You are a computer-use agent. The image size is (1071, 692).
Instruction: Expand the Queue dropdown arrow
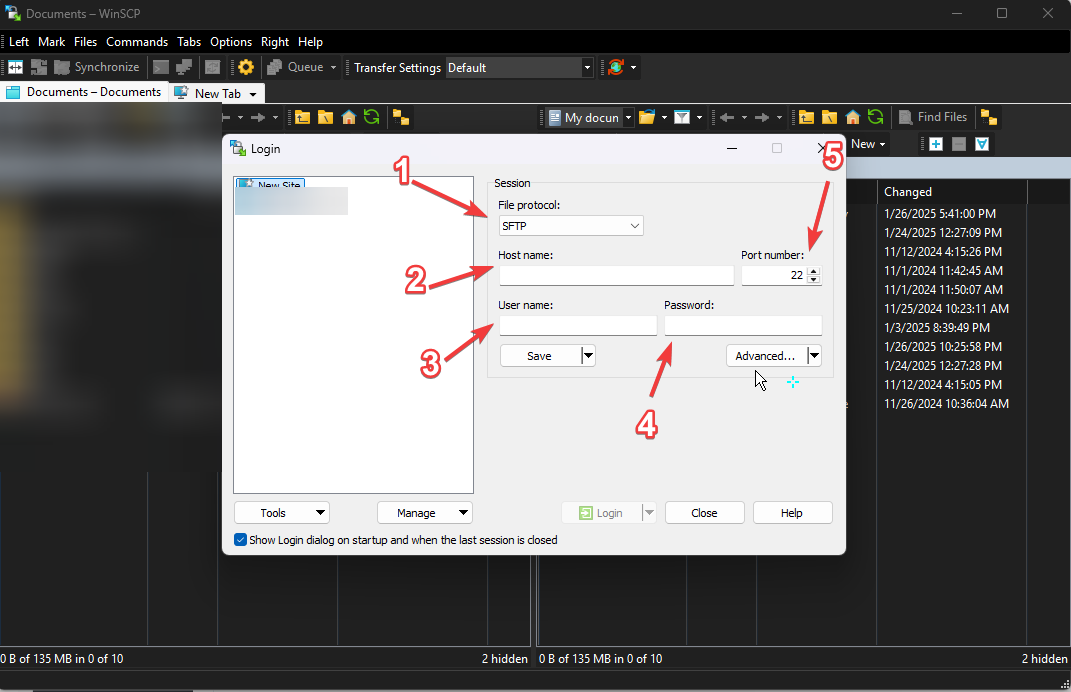(x=333, y=67)
